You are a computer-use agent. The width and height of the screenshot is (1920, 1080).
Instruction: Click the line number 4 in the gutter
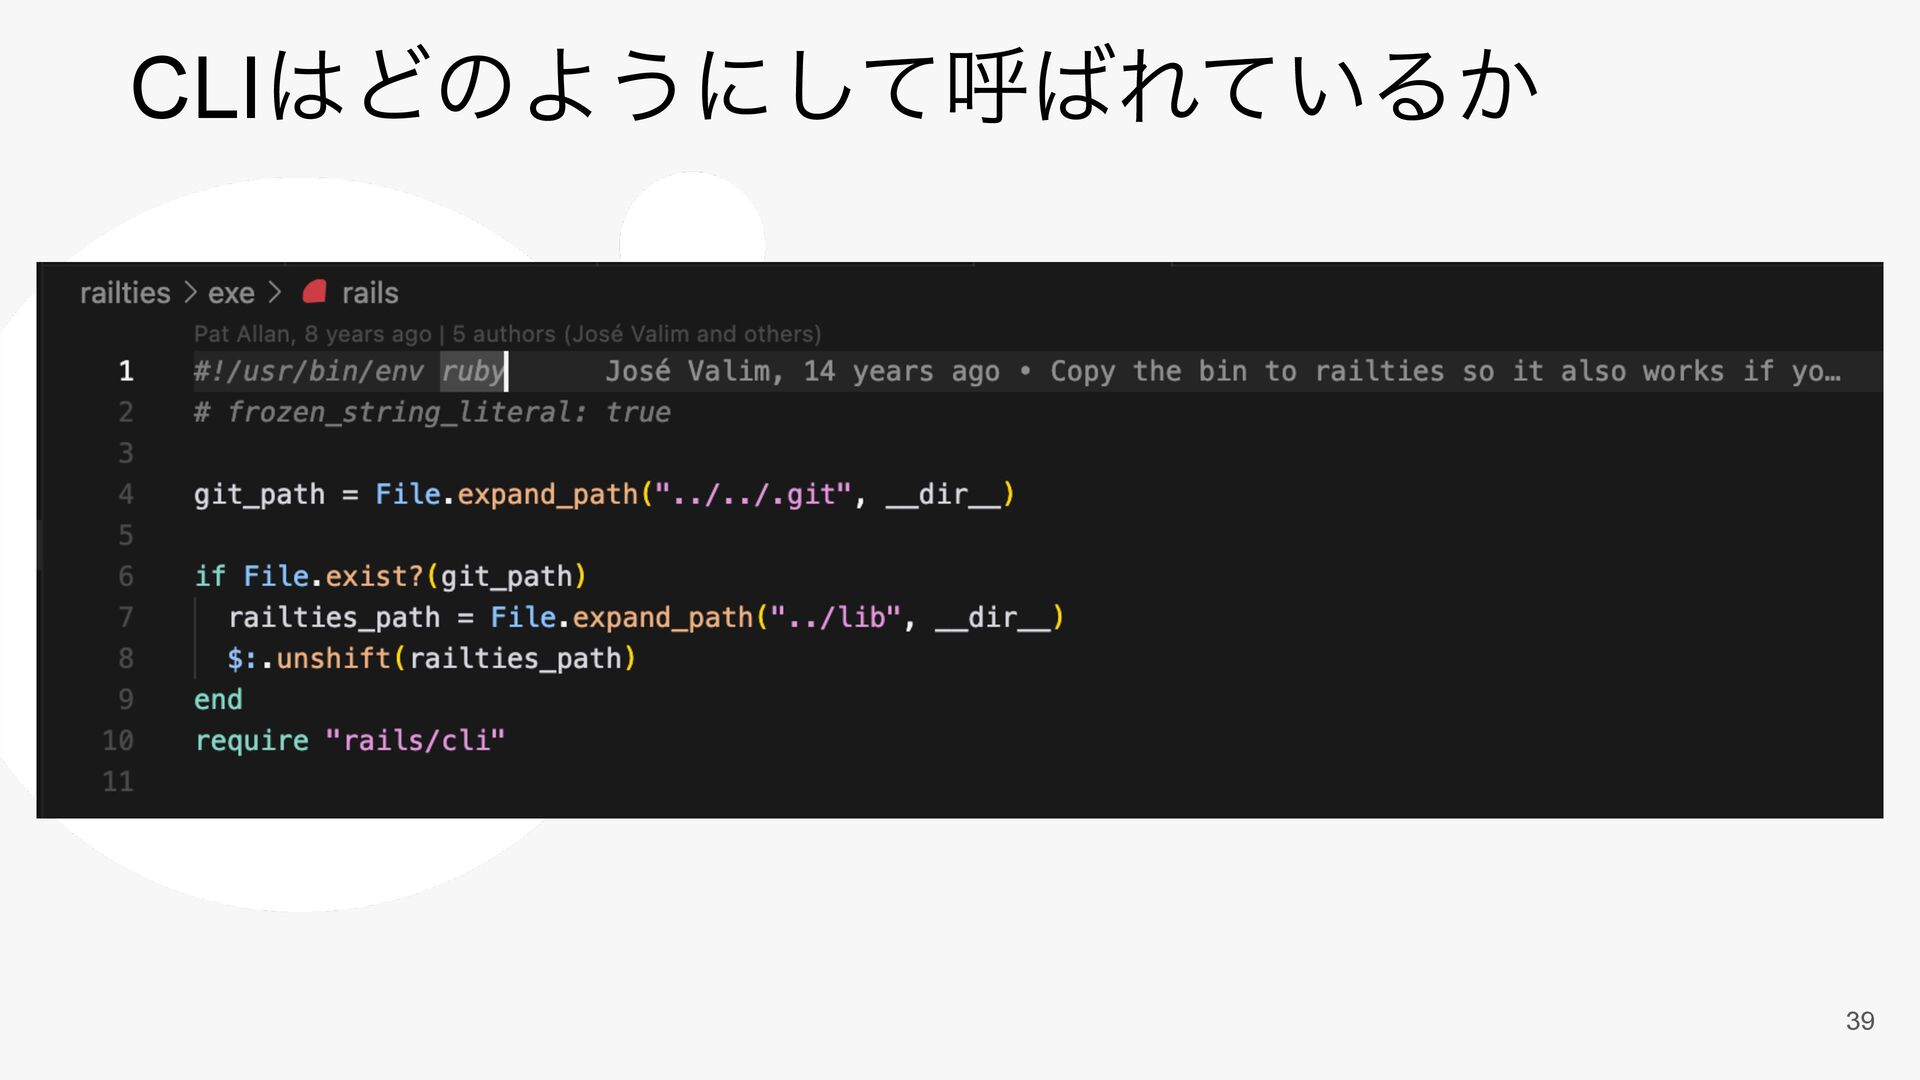point(126,494)
